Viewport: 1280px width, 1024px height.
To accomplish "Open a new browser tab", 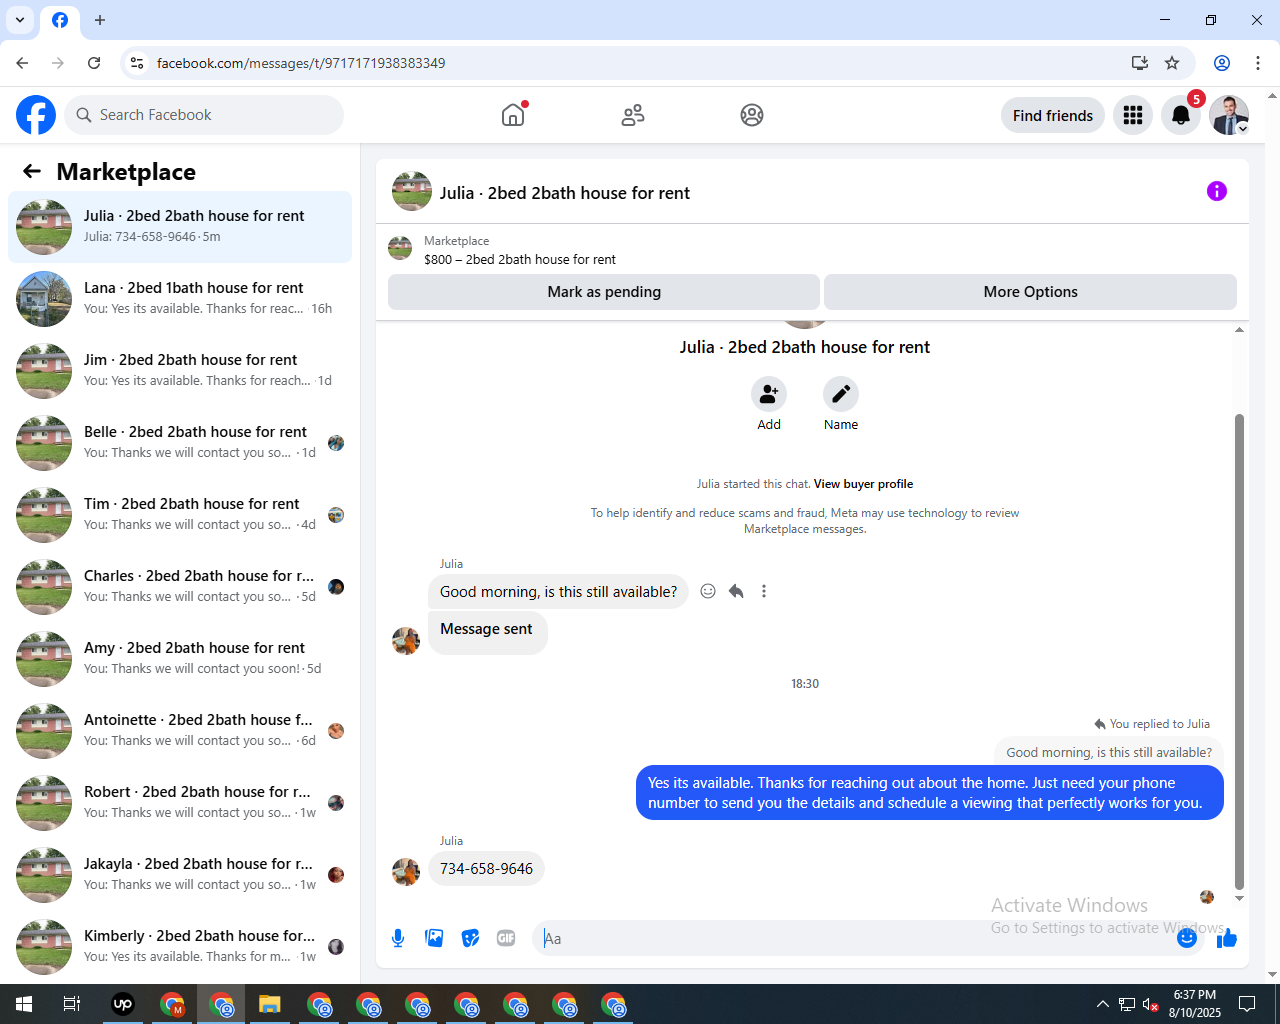I will [x=100, y=20].
